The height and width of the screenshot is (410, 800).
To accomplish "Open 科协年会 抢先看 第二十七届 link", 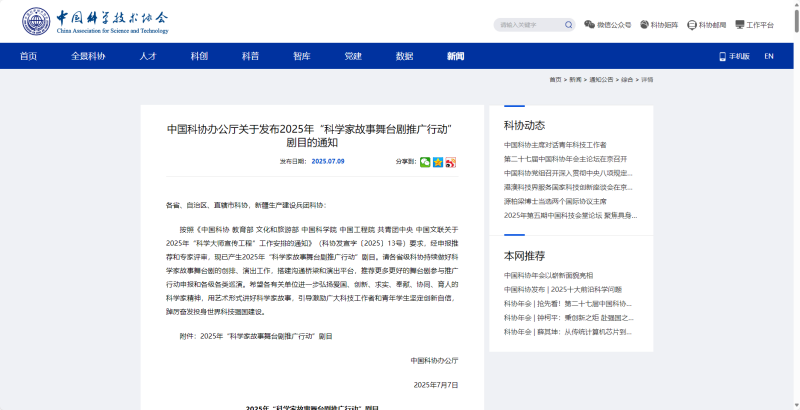I will (x=568, y=303).
